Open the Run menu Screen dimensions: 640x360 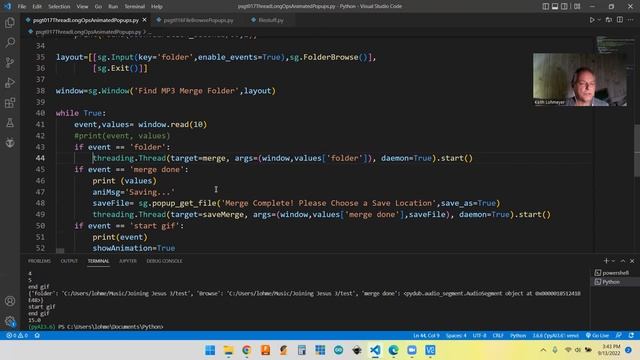[113, 7]
